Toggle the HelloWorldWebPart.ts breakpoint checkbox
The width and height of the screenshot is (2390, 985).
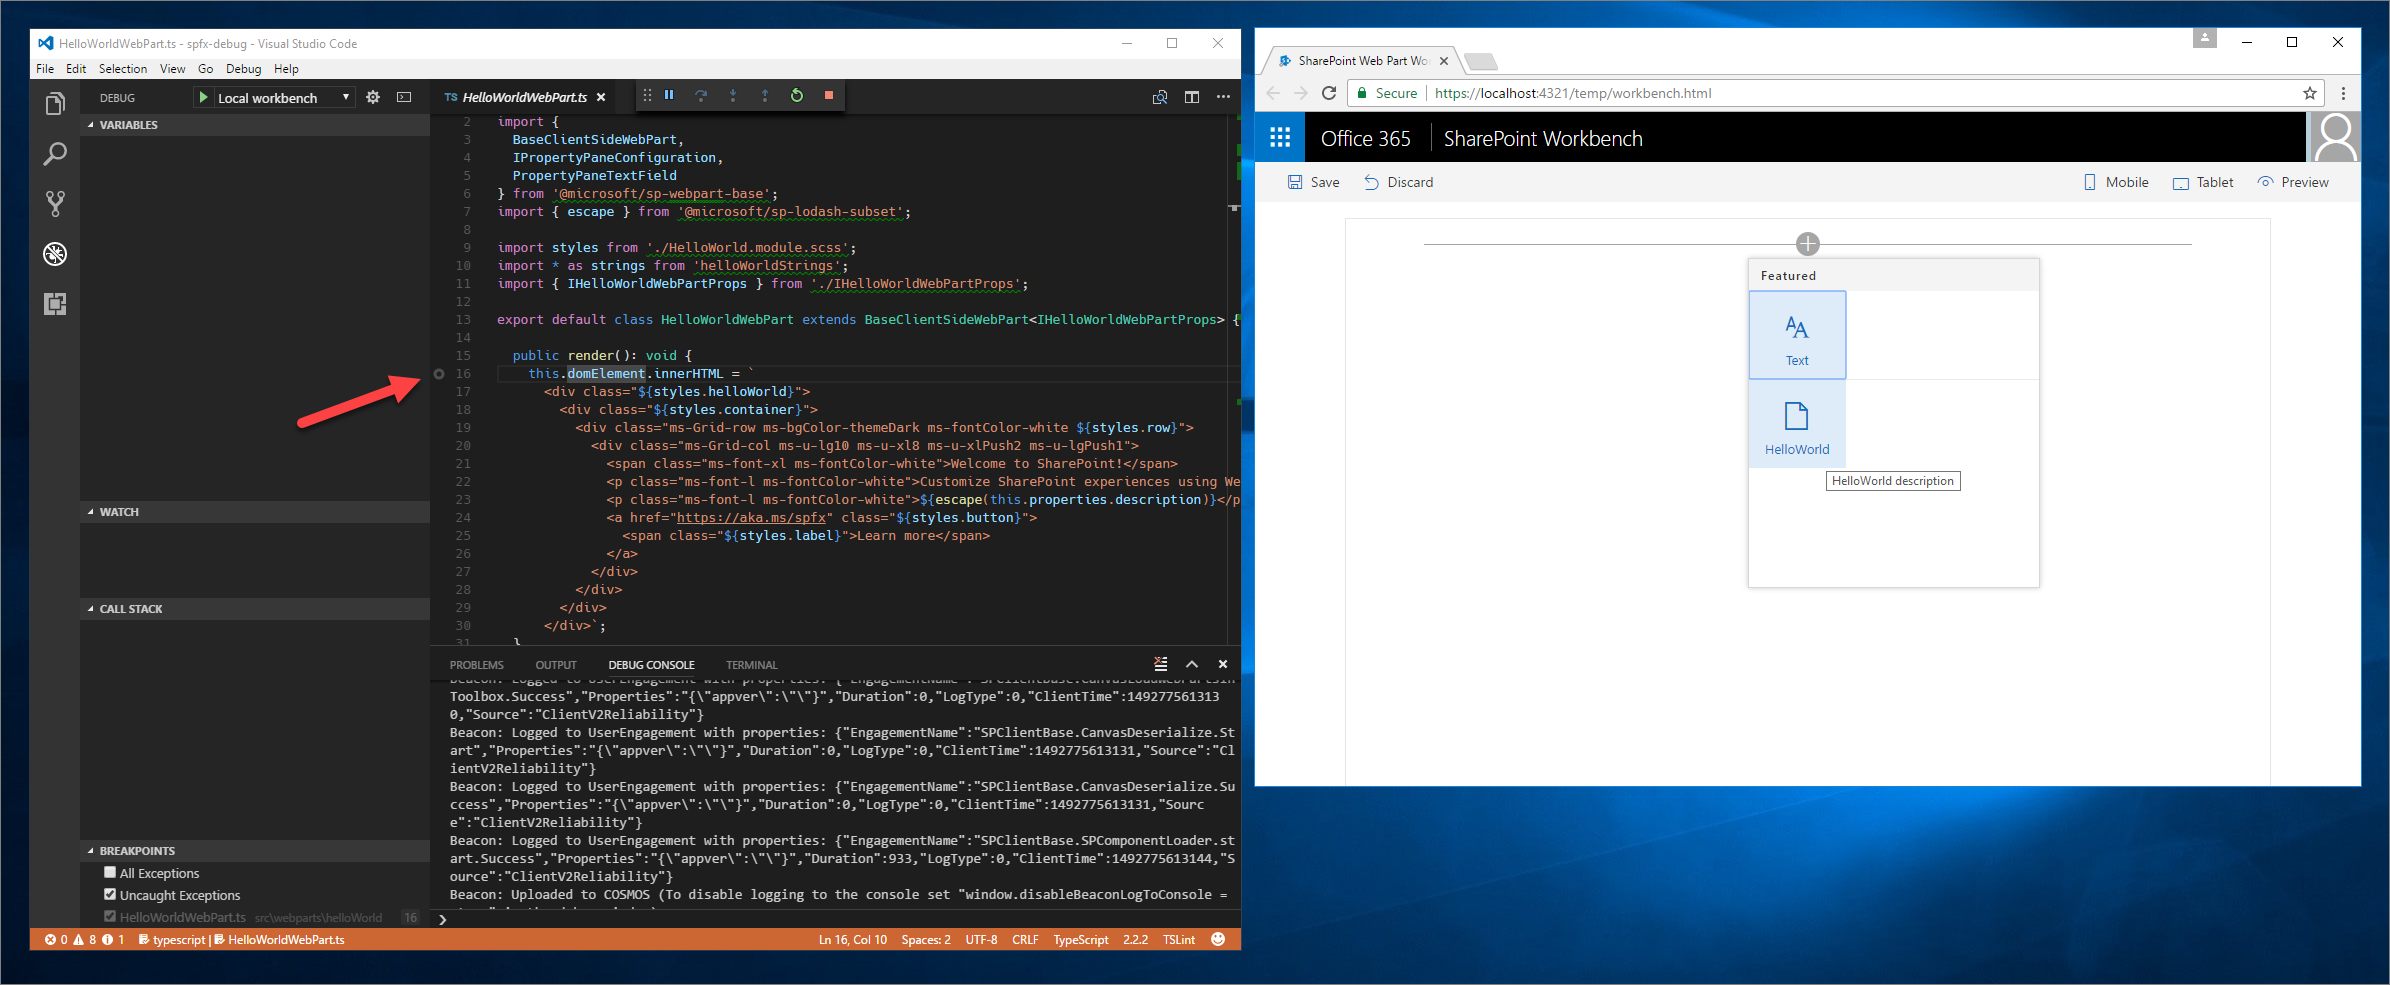[x=110, y=916]
